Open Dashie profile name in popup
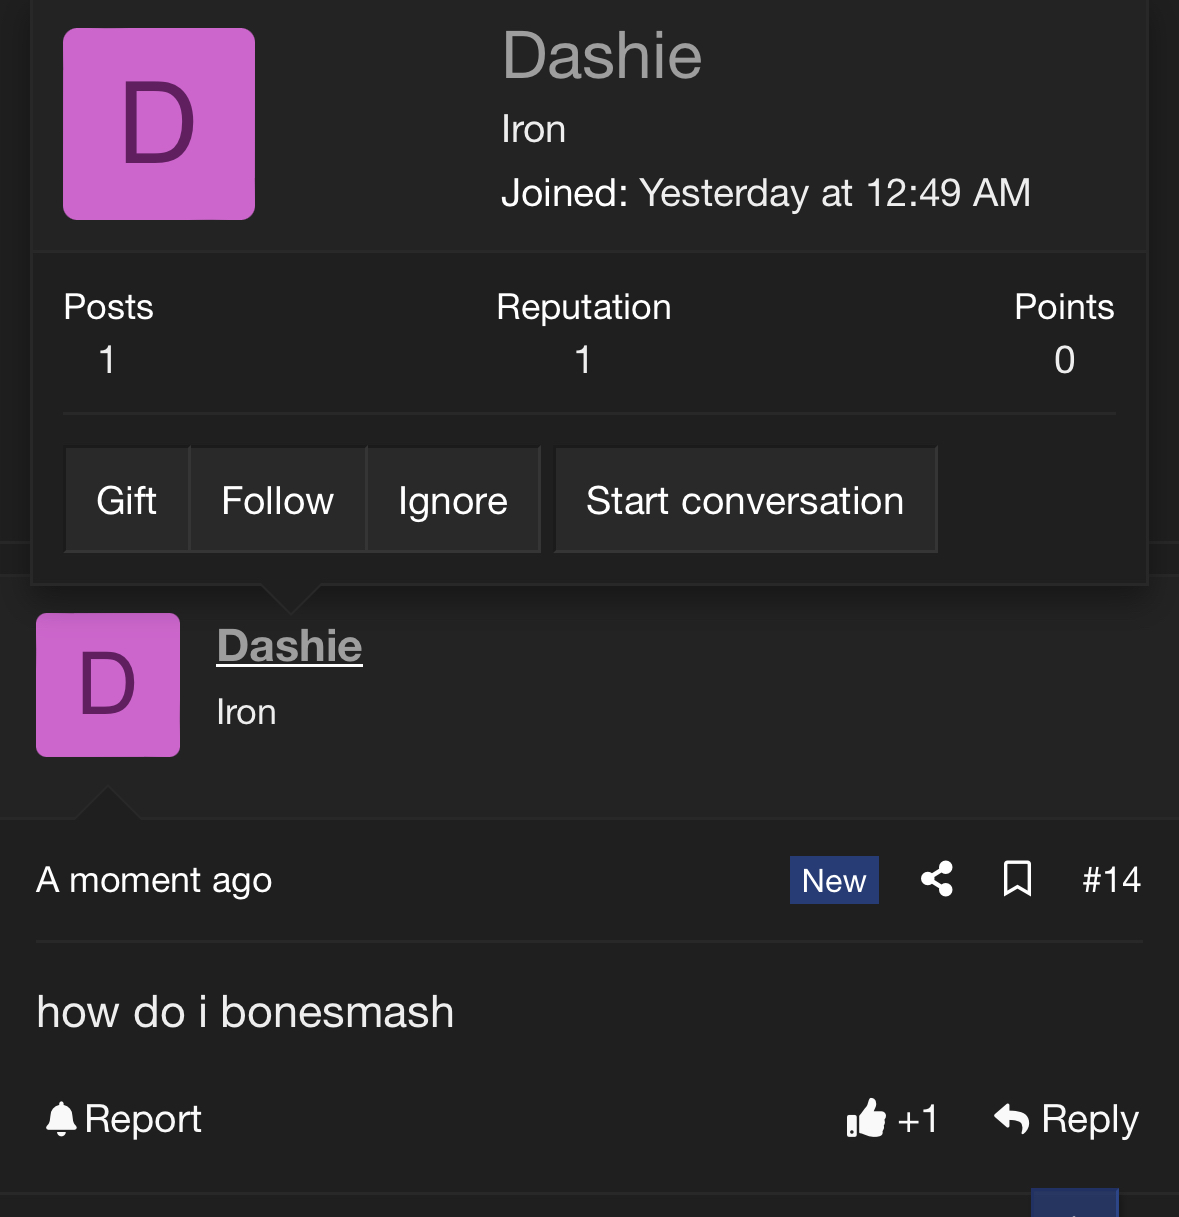 pos(602,56)
